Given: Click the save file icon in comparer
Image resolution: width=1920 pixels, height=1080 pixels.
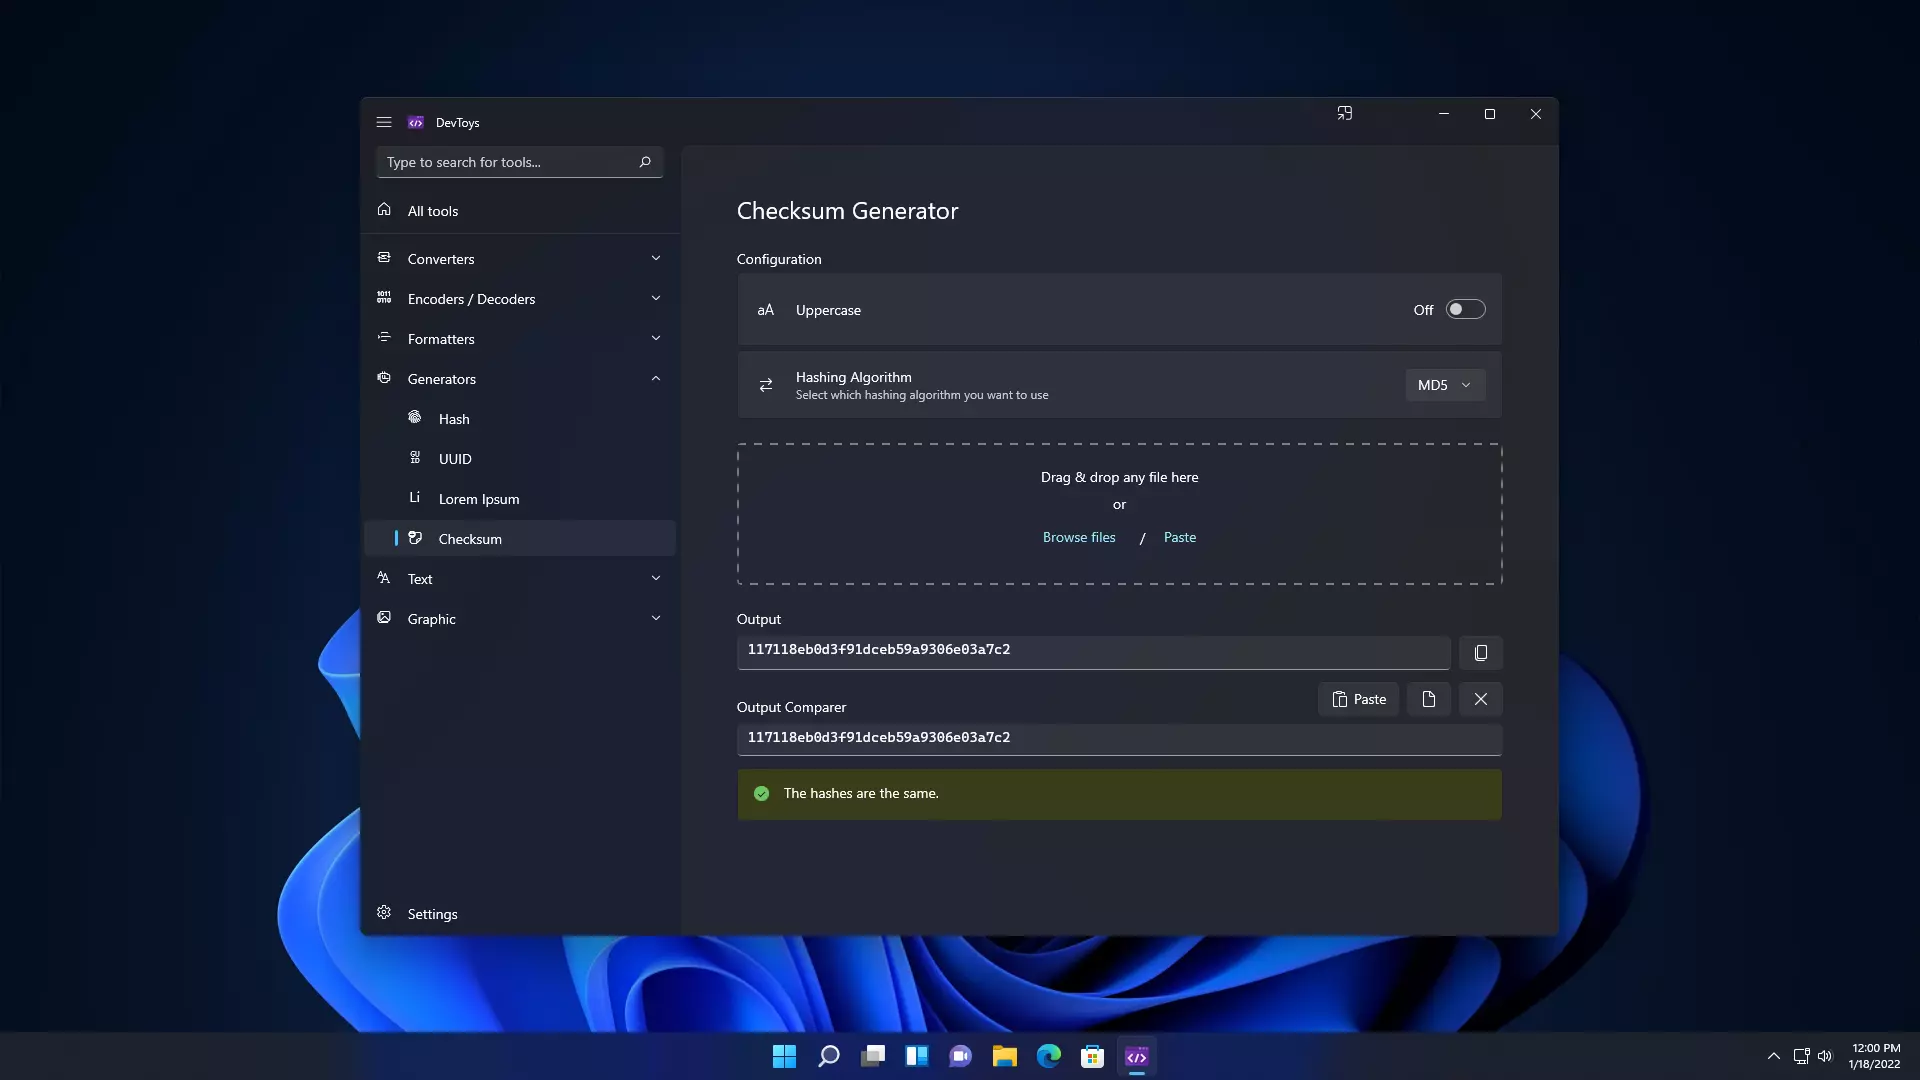Looking at the screenshot, I should (x=1428, y=699).
